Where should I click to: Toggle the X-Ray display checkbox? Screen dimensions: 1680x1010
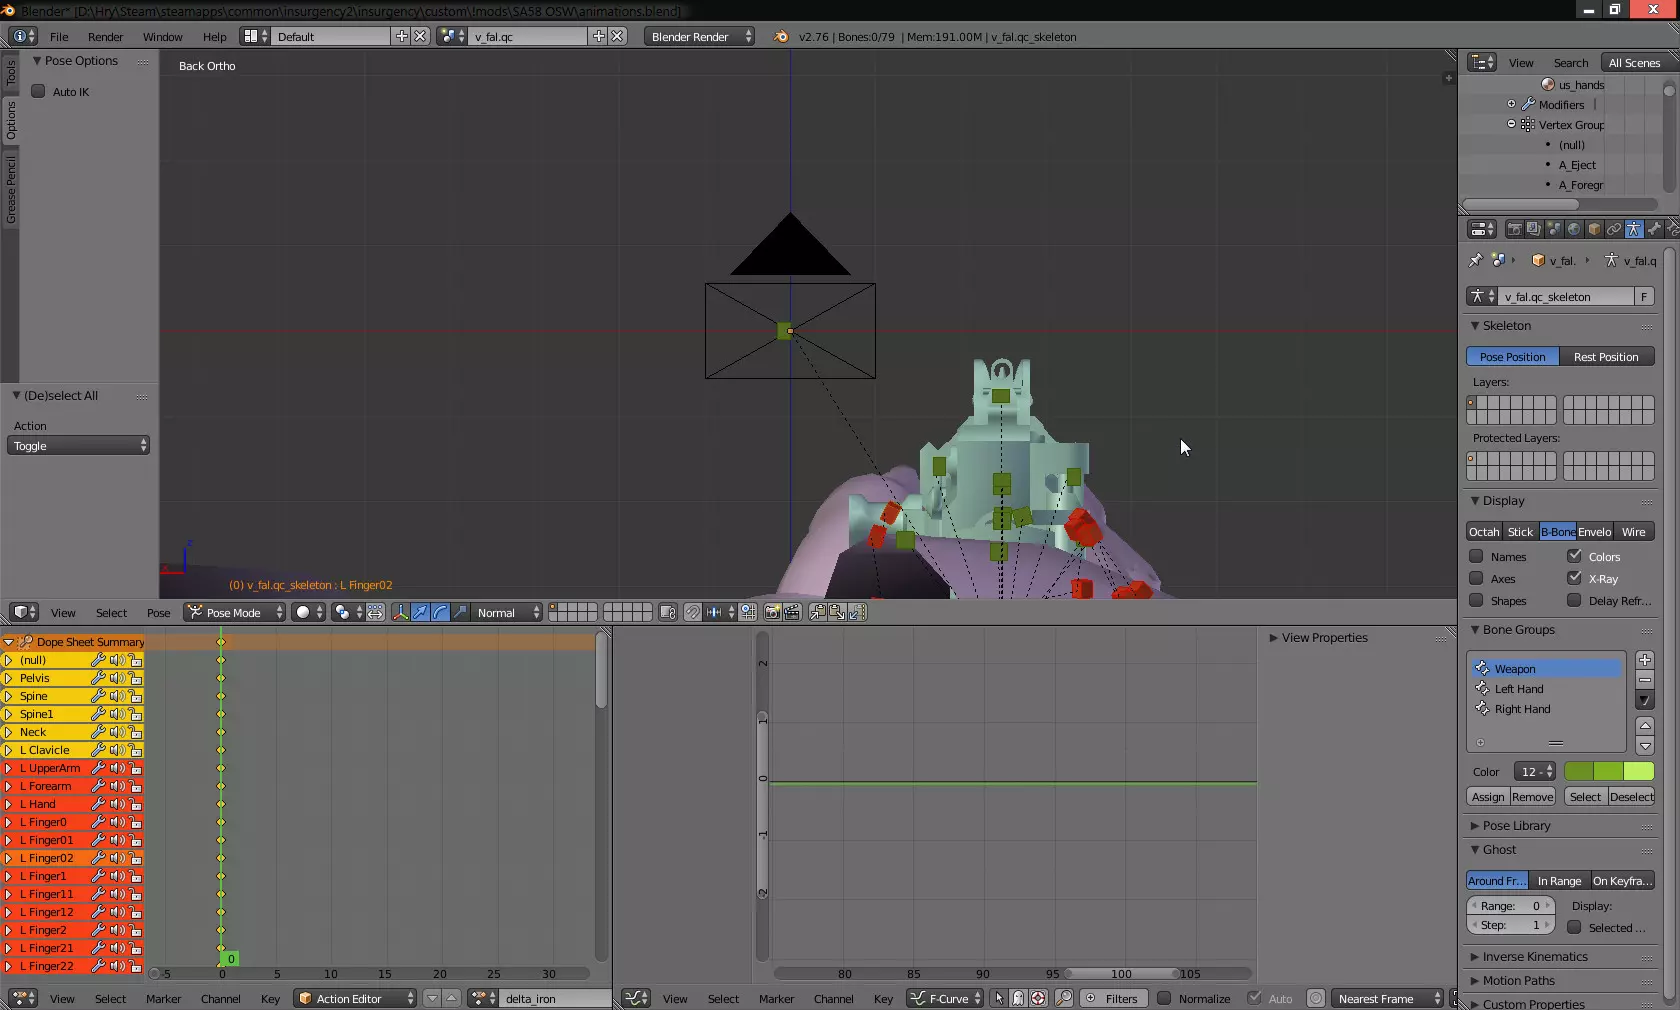1575,578
